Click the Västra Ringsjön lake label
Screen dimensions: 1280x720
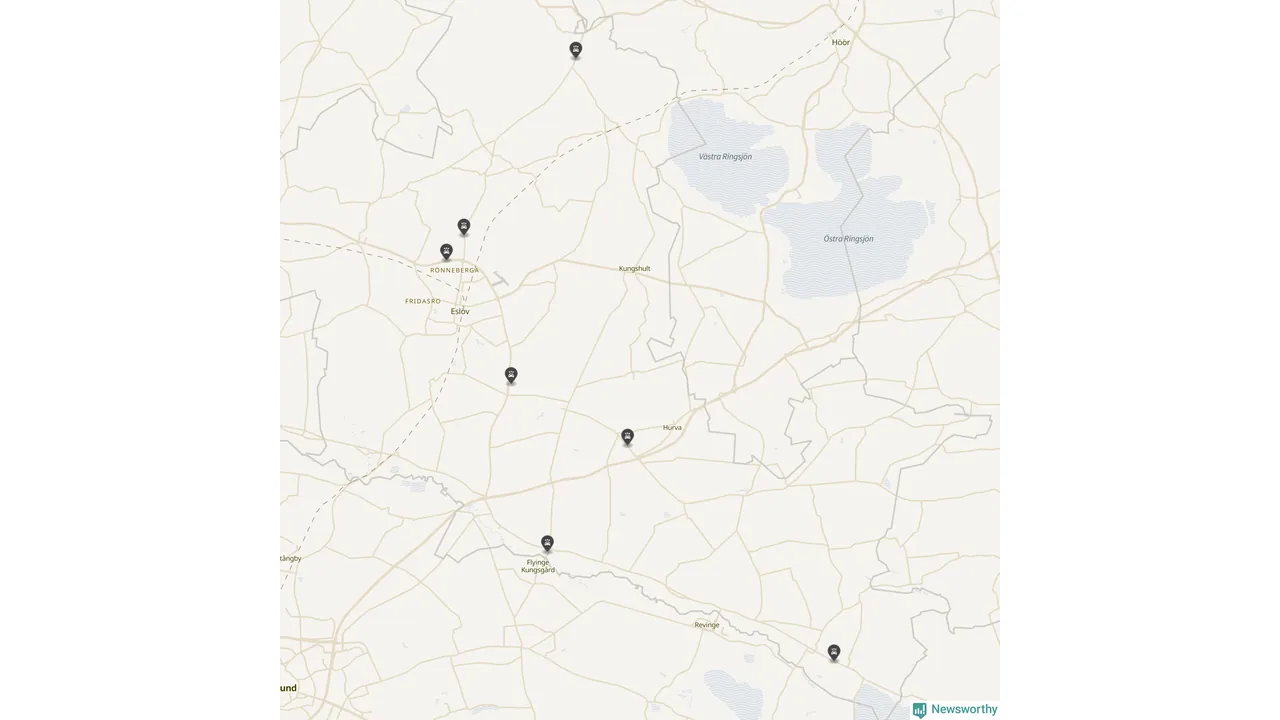[x=725, y=157]
